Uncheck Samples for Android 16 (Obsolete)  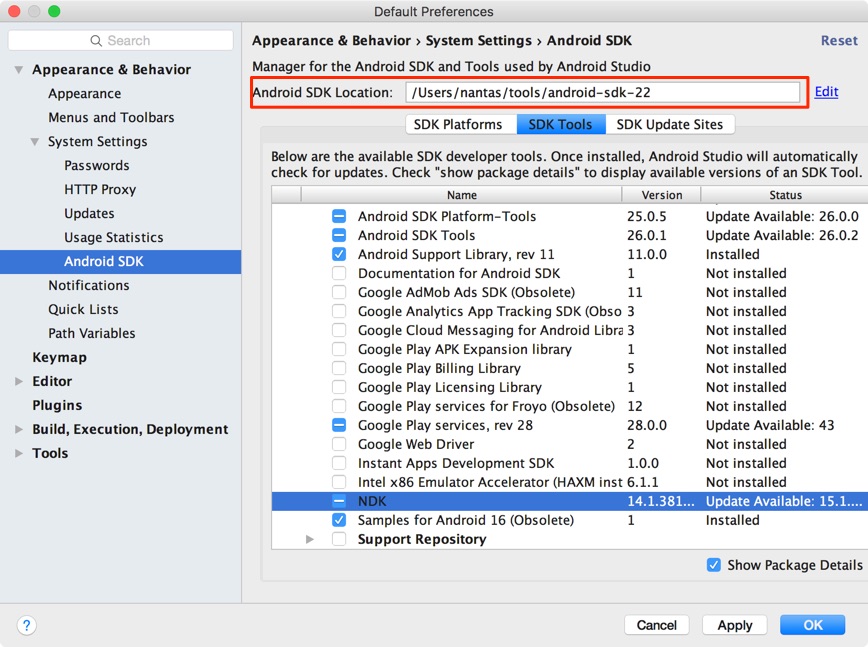coord(338,520)
